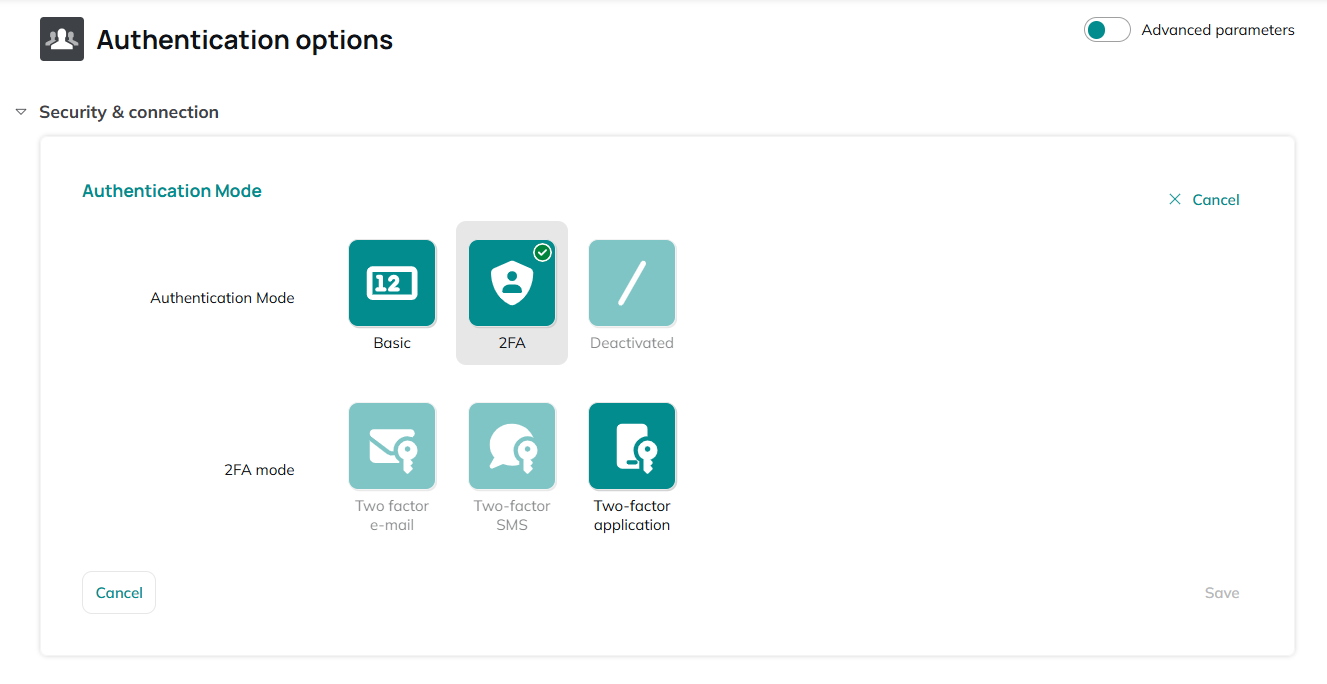Select the Deactivated slash icon
Image resolution: width=1327 pixels, height=684 pixels.
tap(632, 283)
